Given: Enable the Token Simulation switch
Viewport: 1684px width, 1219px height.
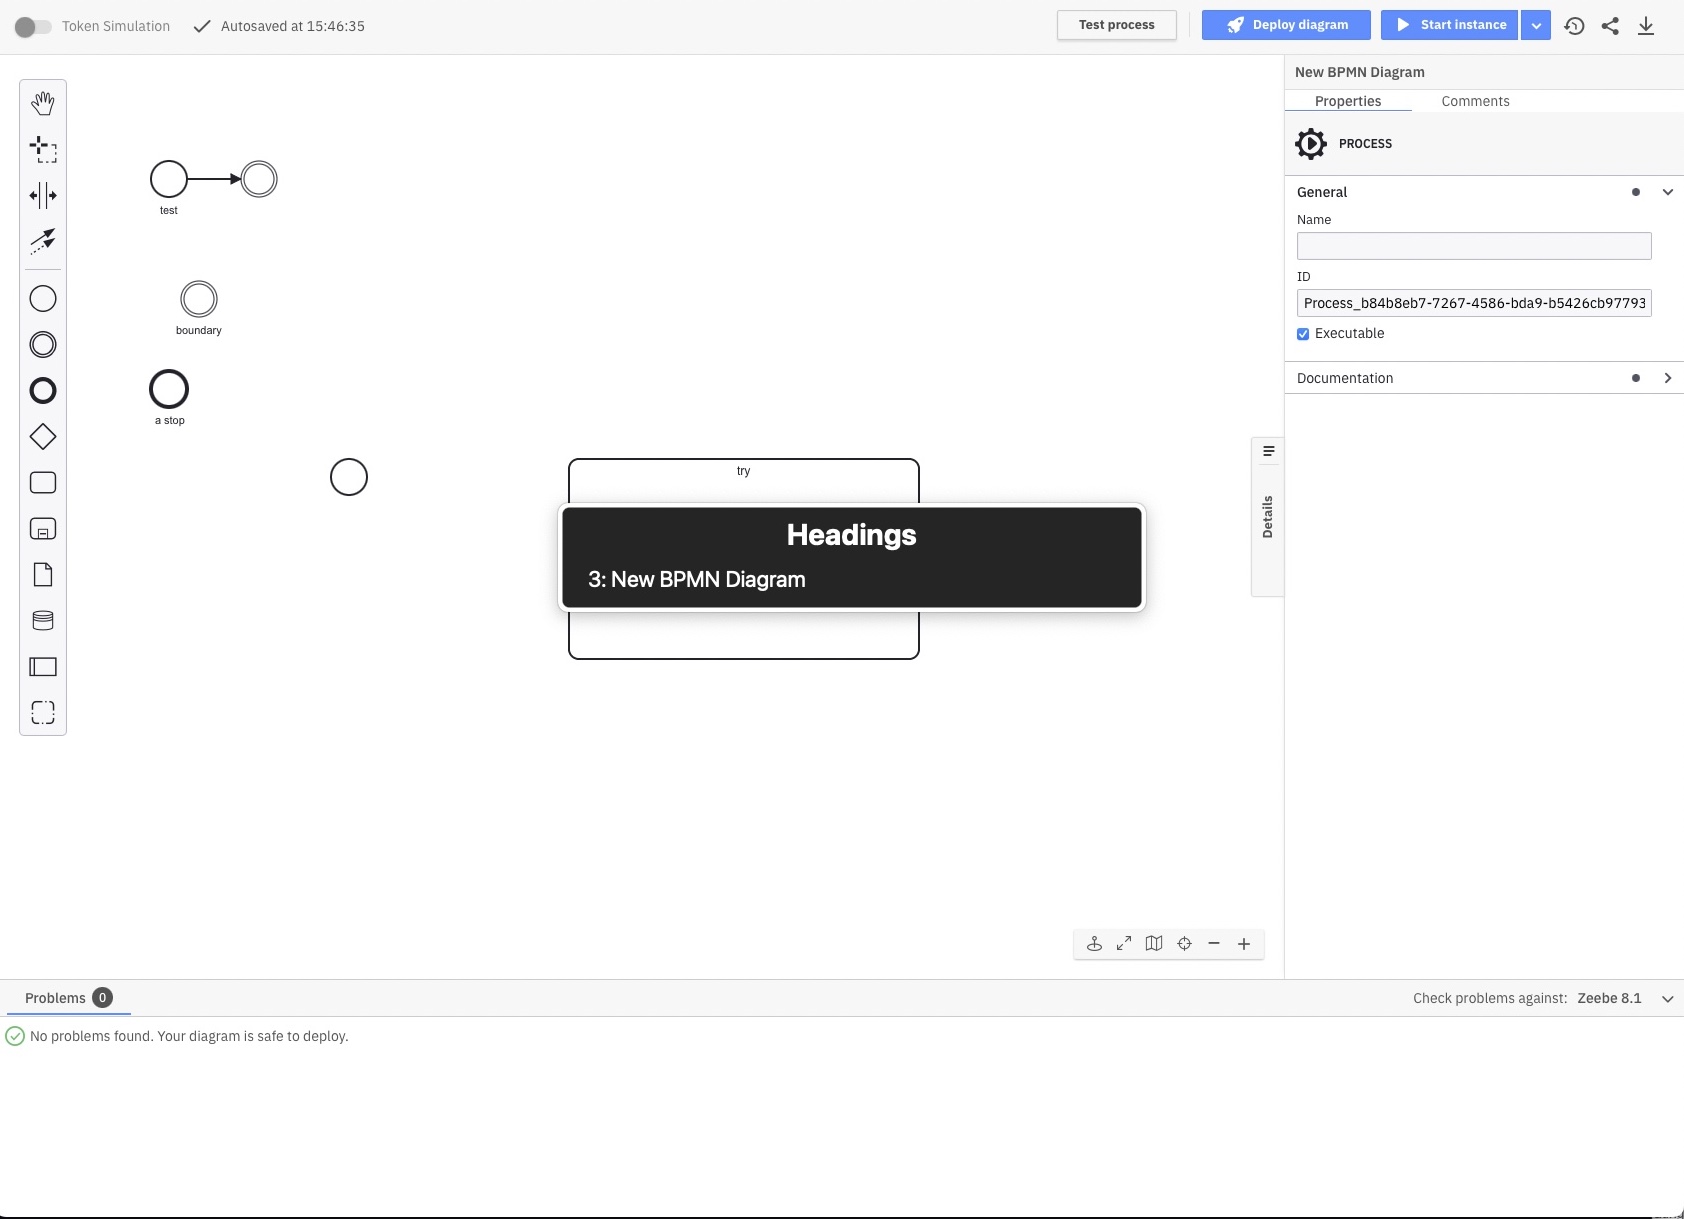Looking at the screenshot, I should [33, 27].
